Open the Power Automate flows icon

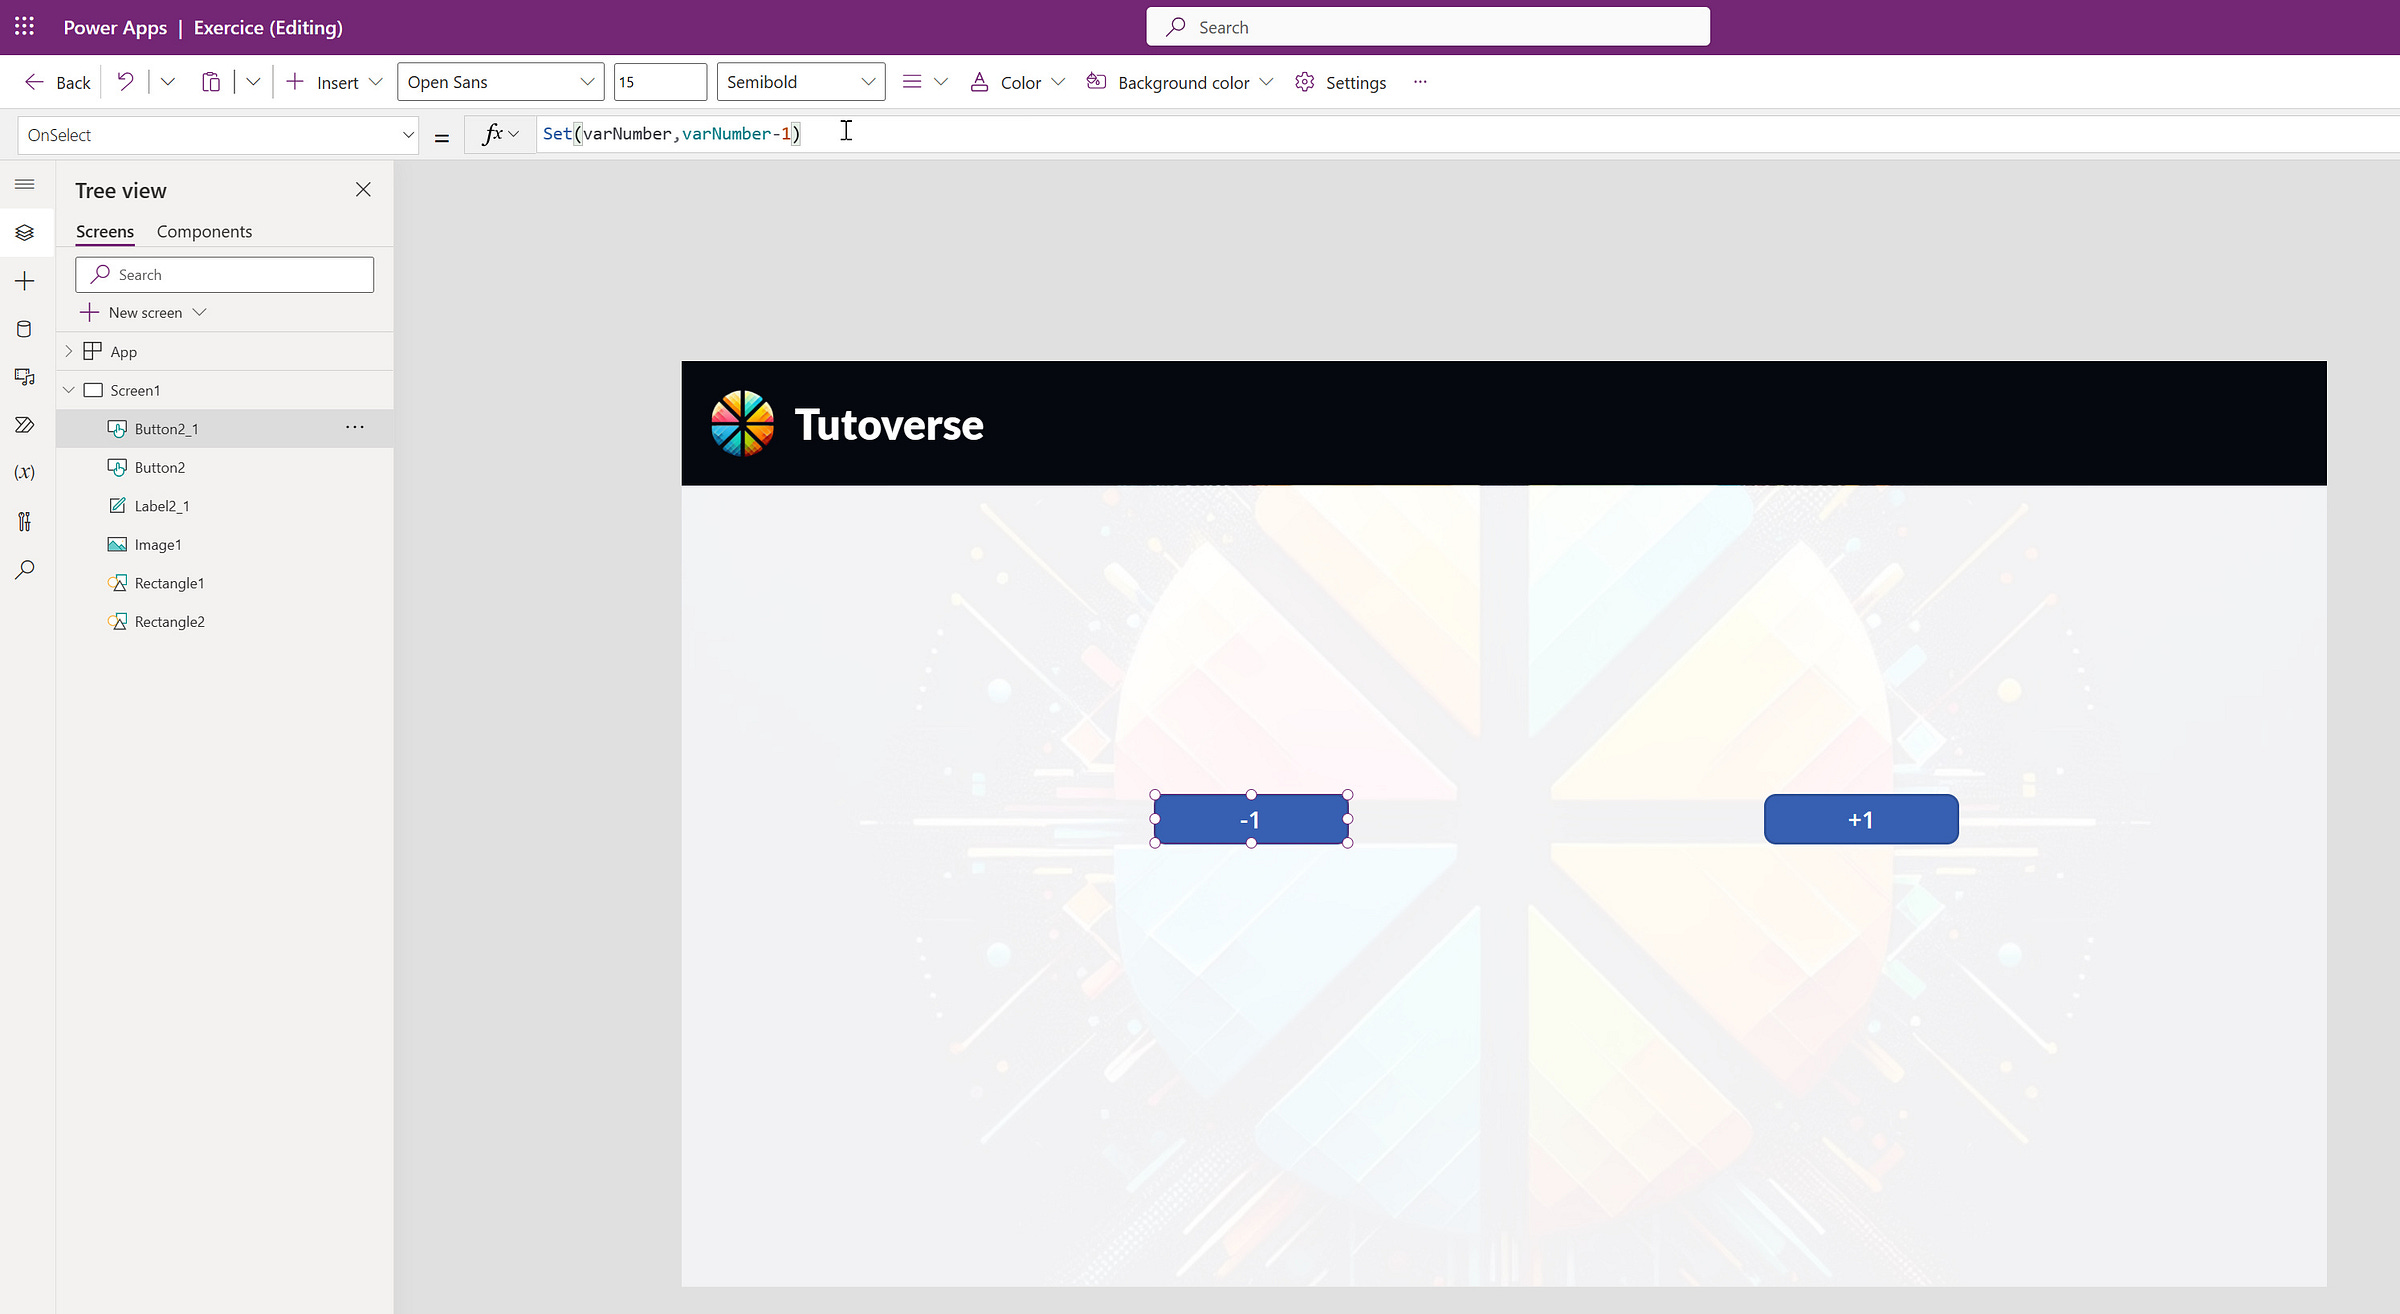(x=25, y=425)
